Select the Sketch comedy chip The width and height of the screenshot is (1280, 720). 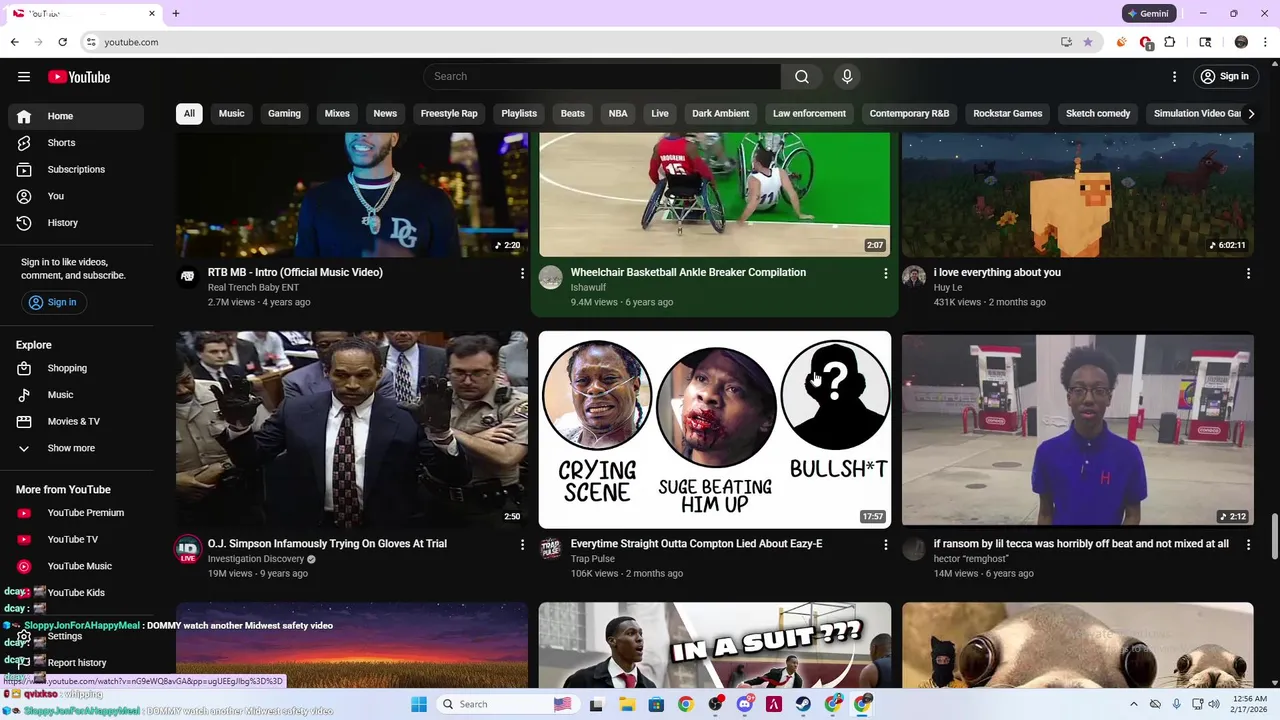[1098, 114]
